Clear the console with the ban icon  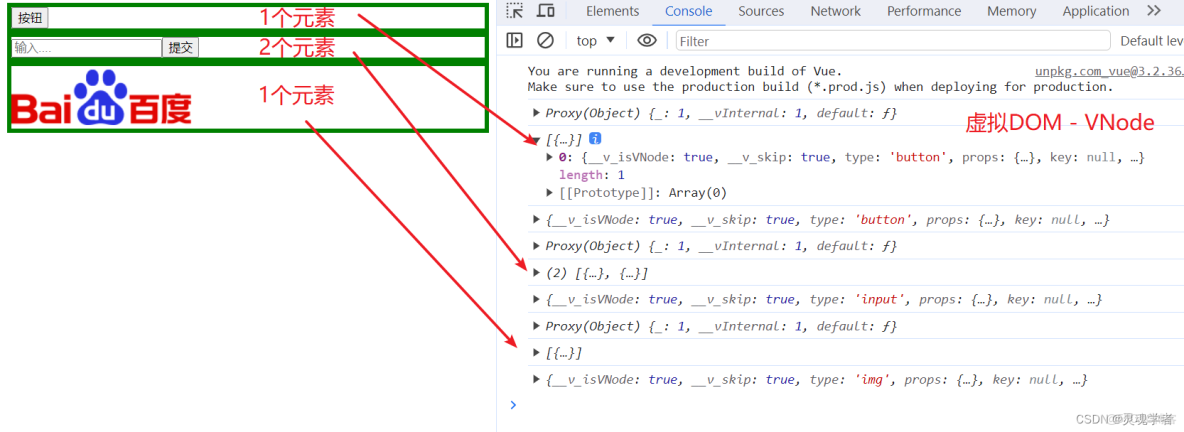click(545, 40)
